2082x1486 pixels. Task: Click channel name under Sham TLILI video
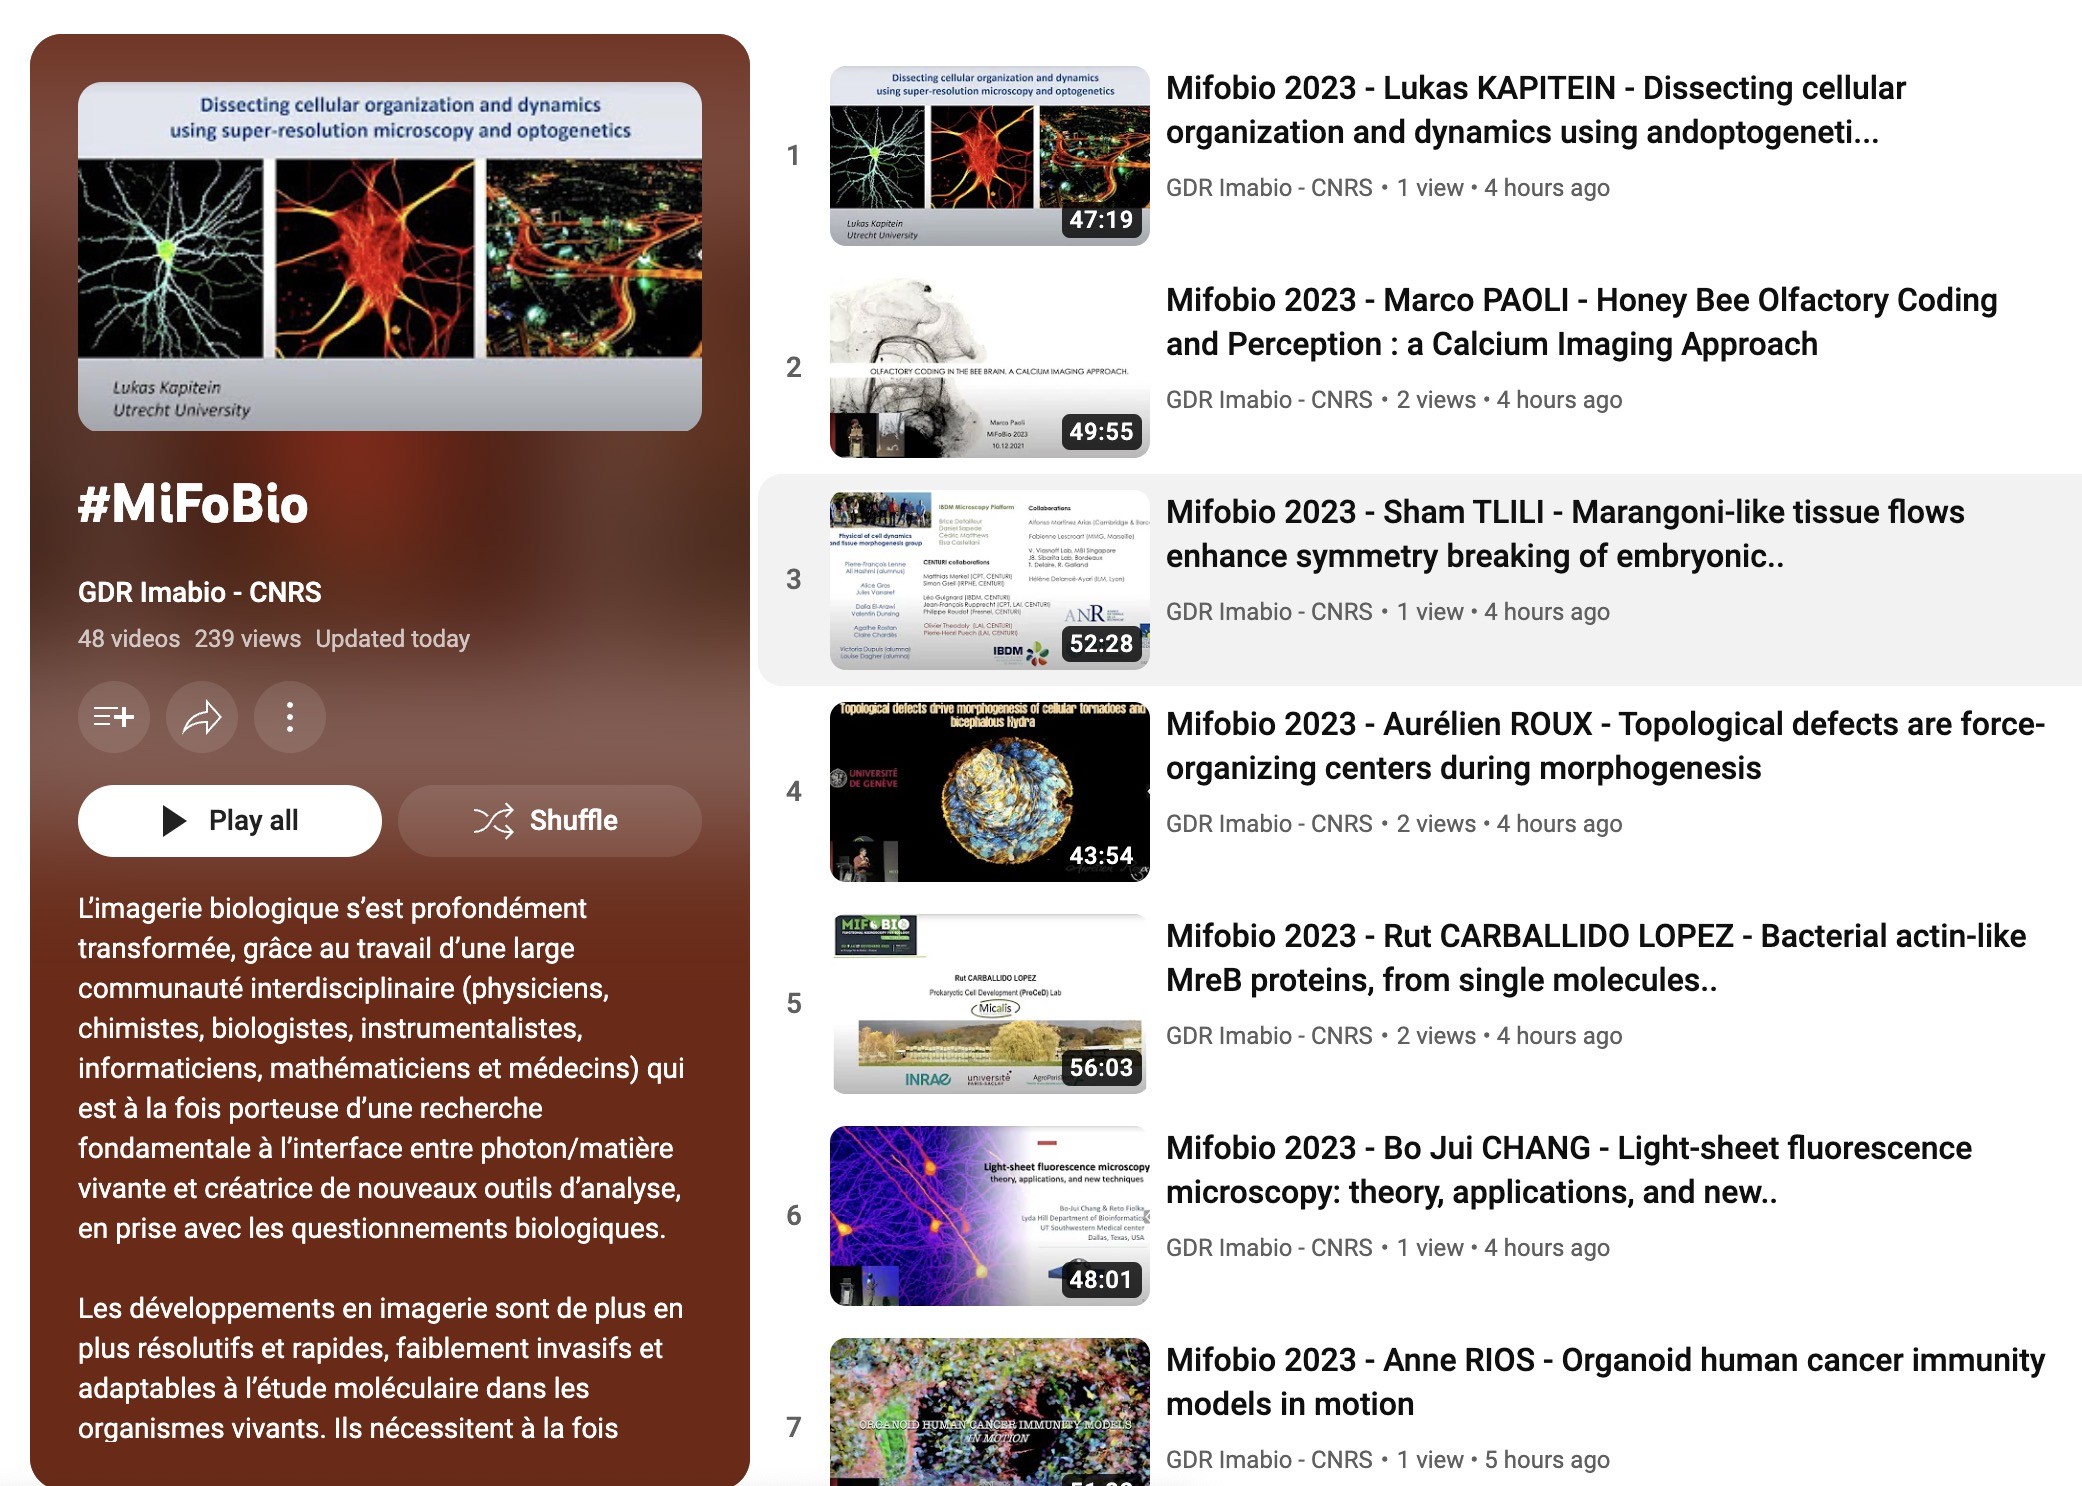(x=1269, y=612)
